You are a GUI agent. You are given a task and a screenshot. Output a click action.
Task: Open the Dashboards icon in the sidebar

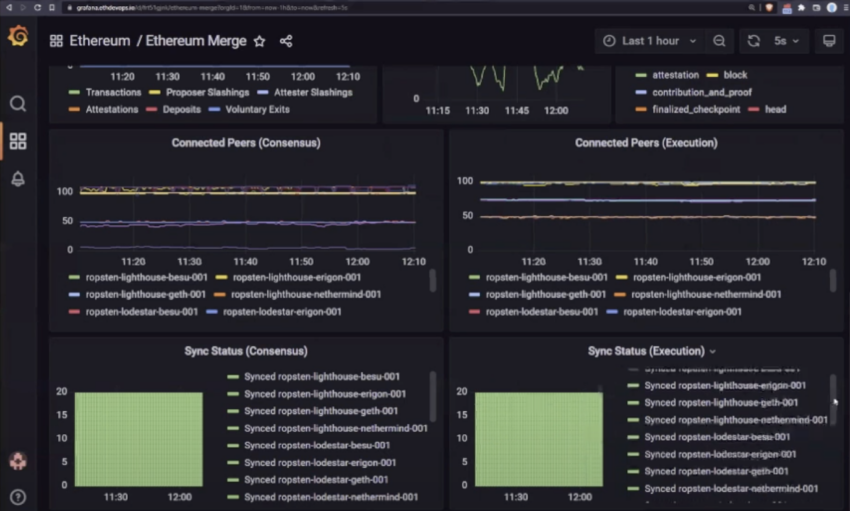click(x=18, y=141)
